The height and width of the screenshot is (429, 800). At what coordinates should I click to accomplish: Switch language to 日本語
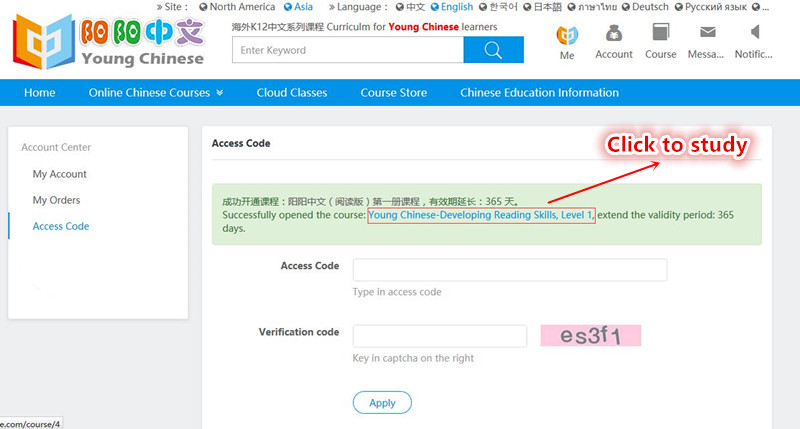[x=542, y=7]
